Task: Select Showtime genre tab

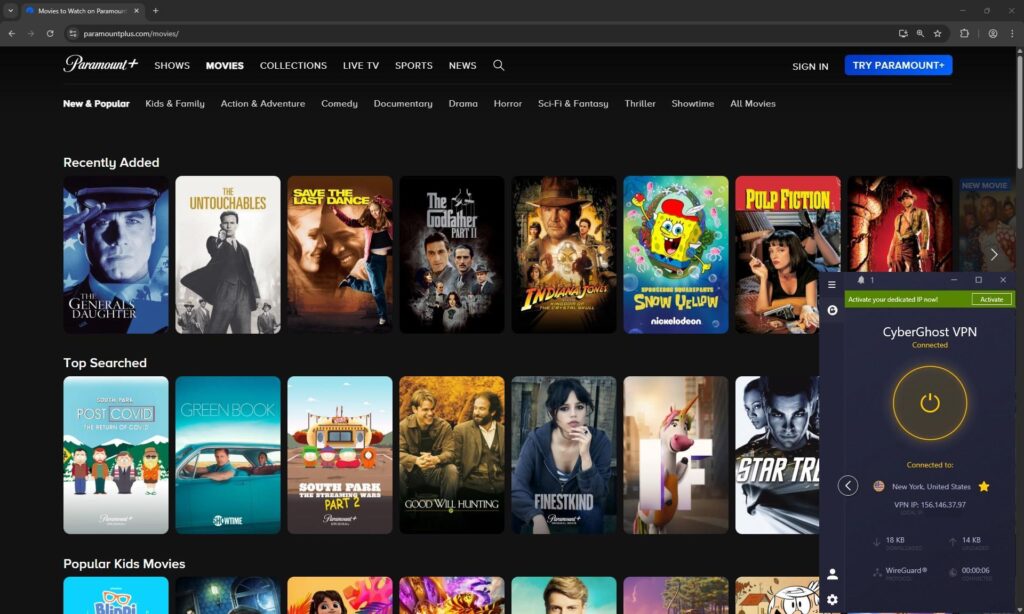Action: (692, 103)
